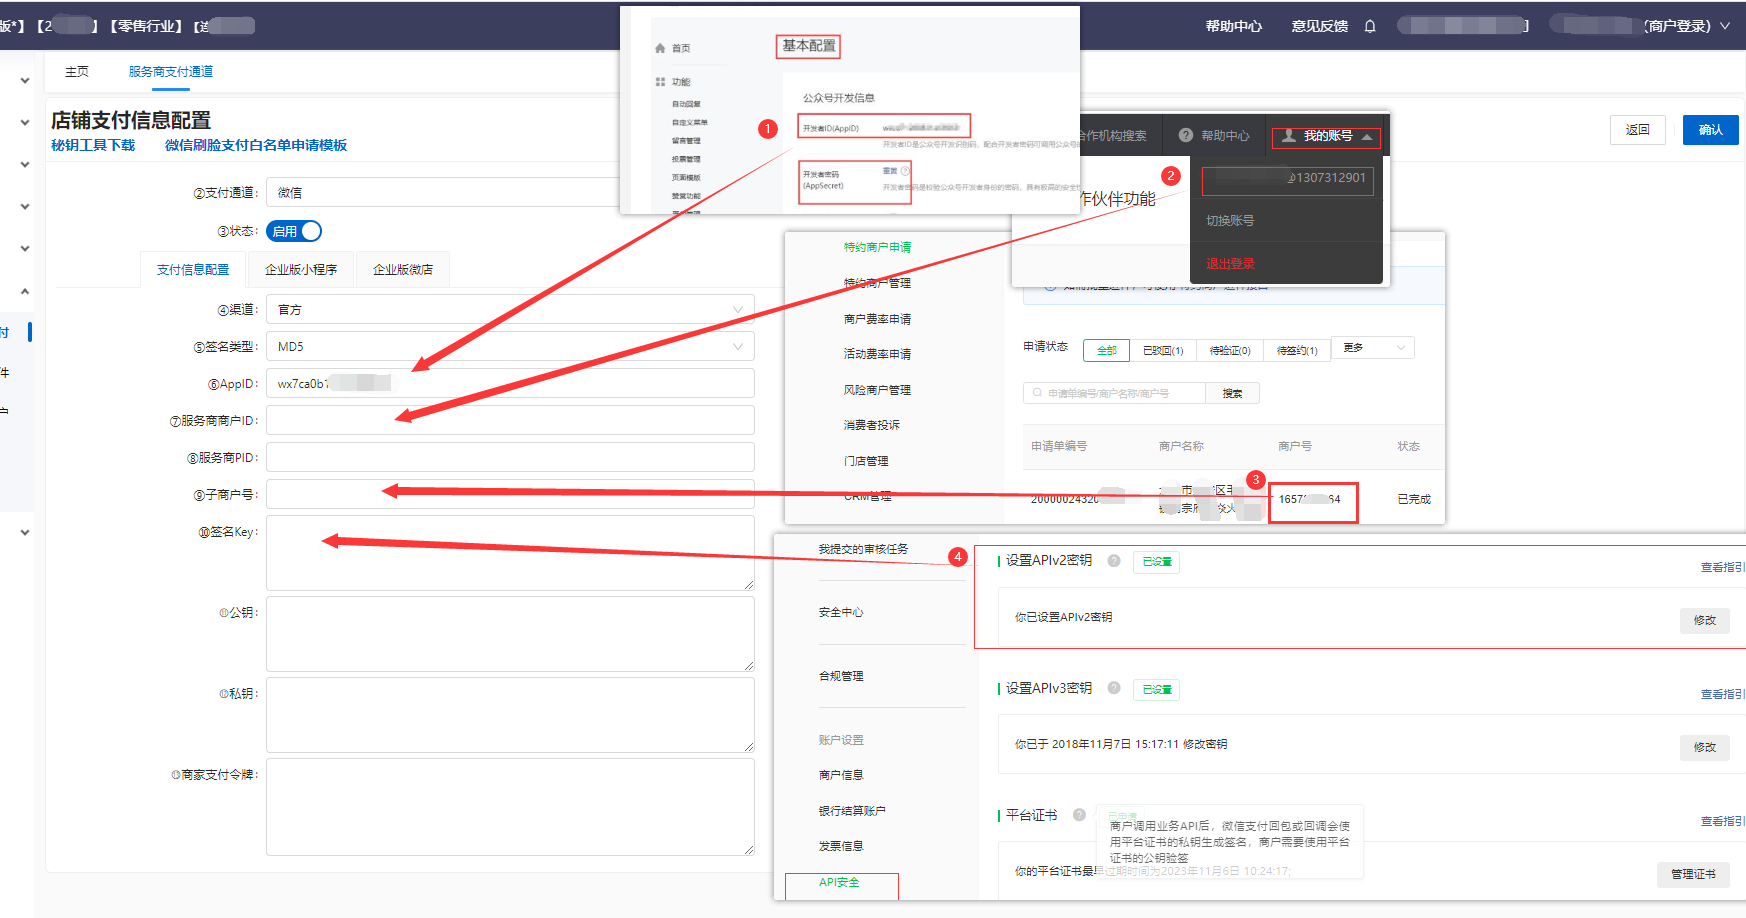Screen dimensions: 1746x918
Task: Click the 确认 button
Action: pos(1711,130)
